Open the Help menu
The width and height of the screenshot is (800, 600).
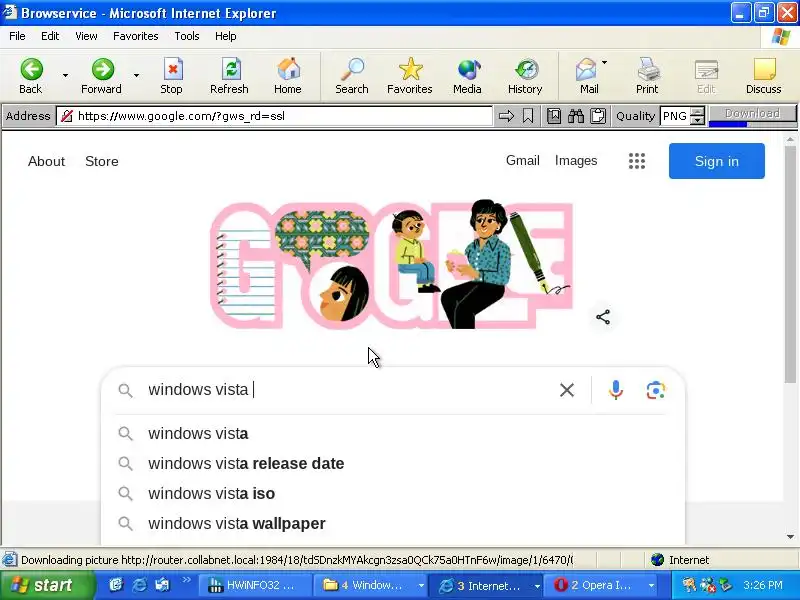[226, 36]
